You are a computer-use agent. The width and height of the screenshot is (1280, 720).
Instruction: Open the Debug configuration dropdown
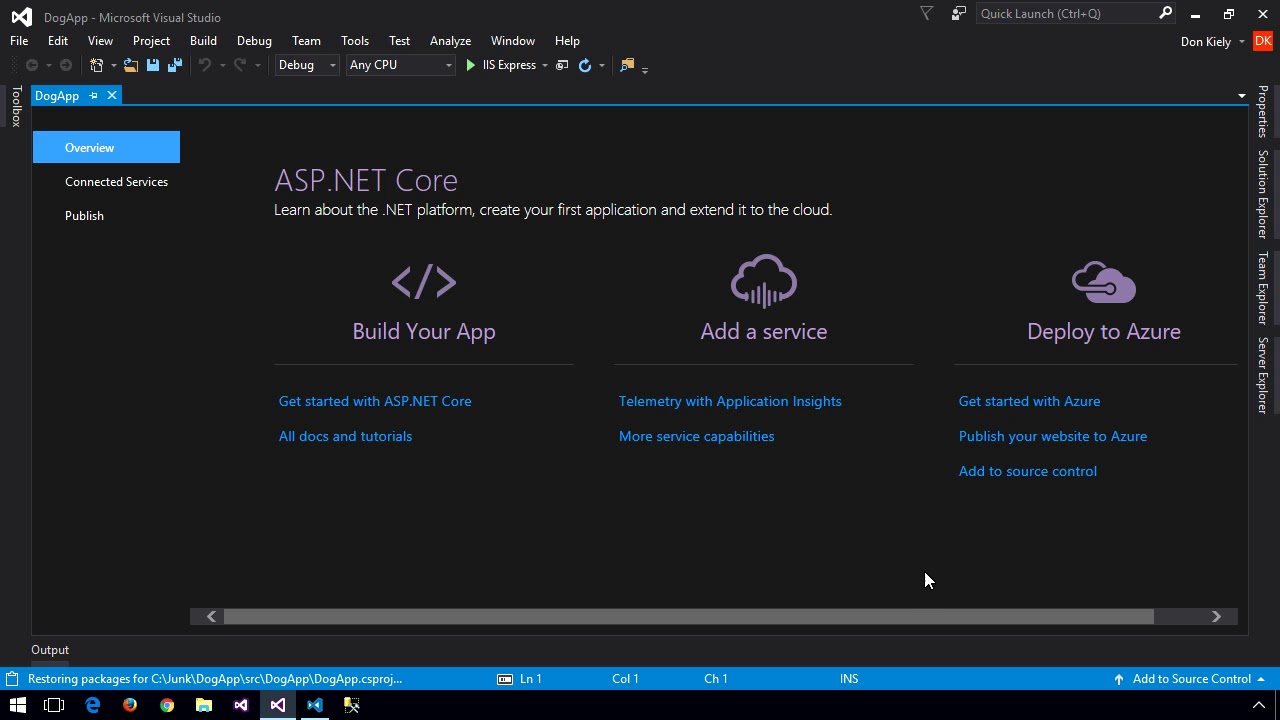pyautogui.click(x=307, y=65)
